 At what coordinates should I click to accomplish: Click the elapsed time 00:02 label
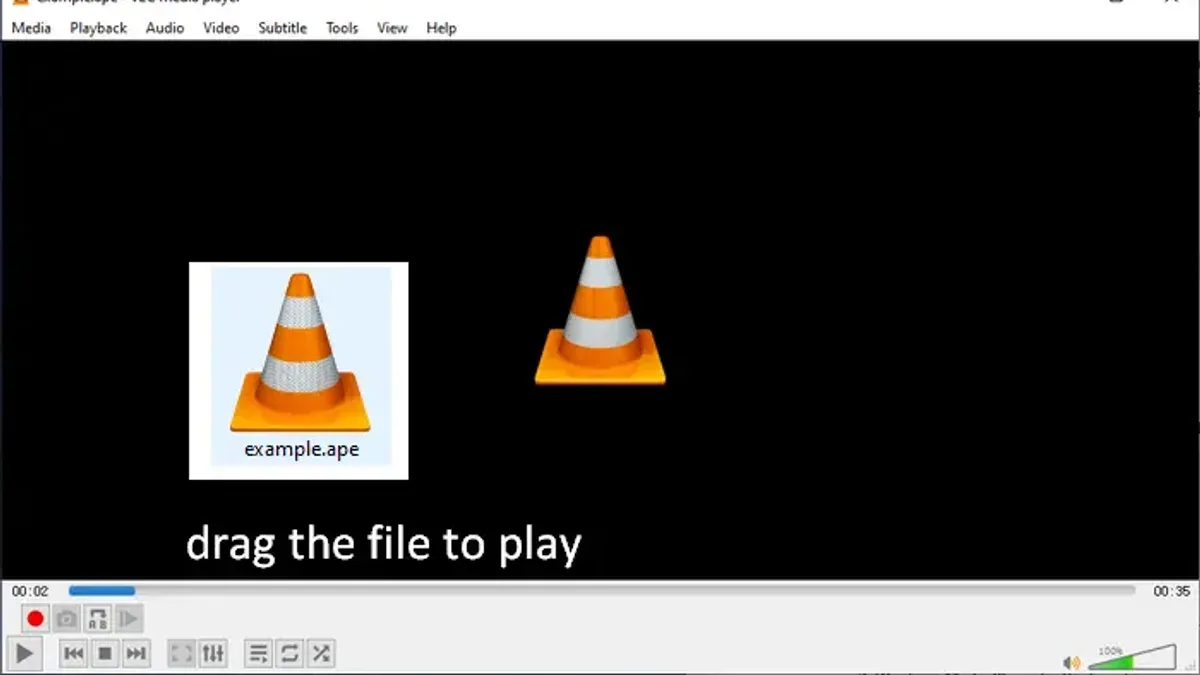[x=30, y=591]
